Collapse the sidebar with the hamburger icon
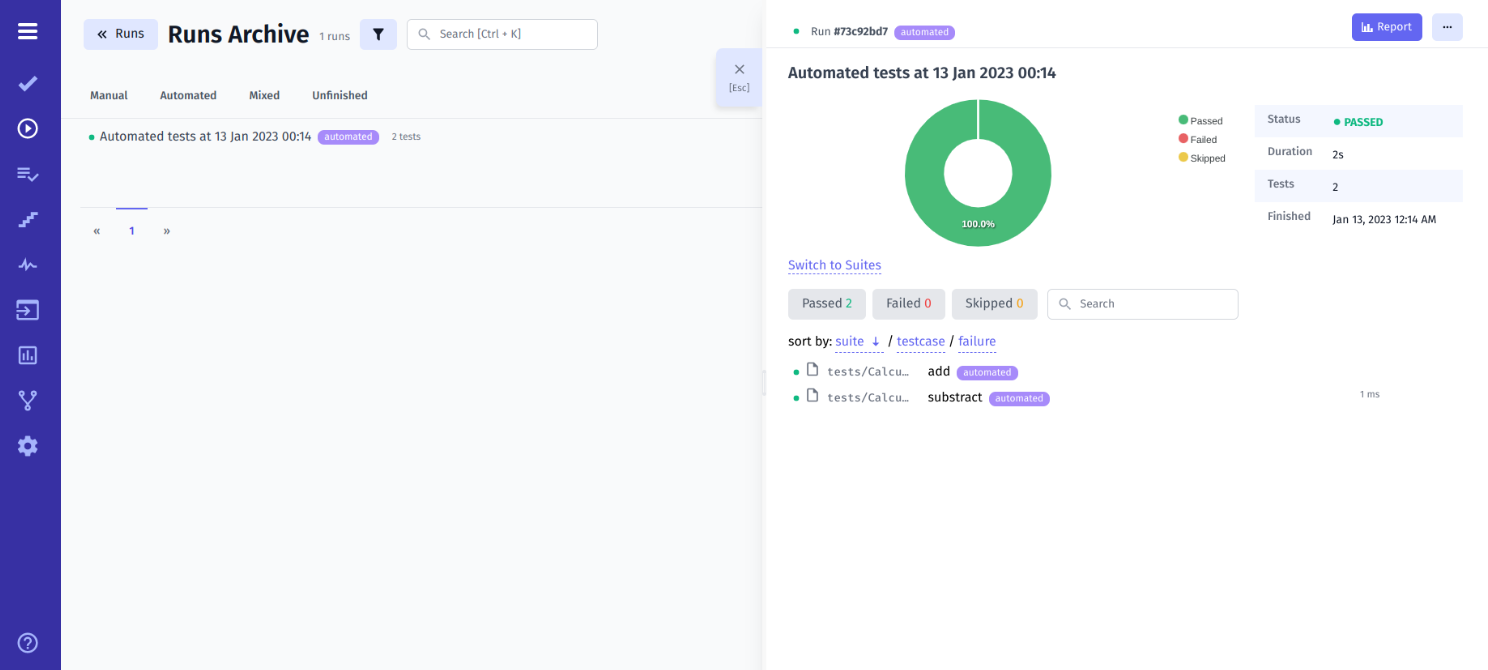The width and height of the screenshot is (1488, 670). coord(27,29)
